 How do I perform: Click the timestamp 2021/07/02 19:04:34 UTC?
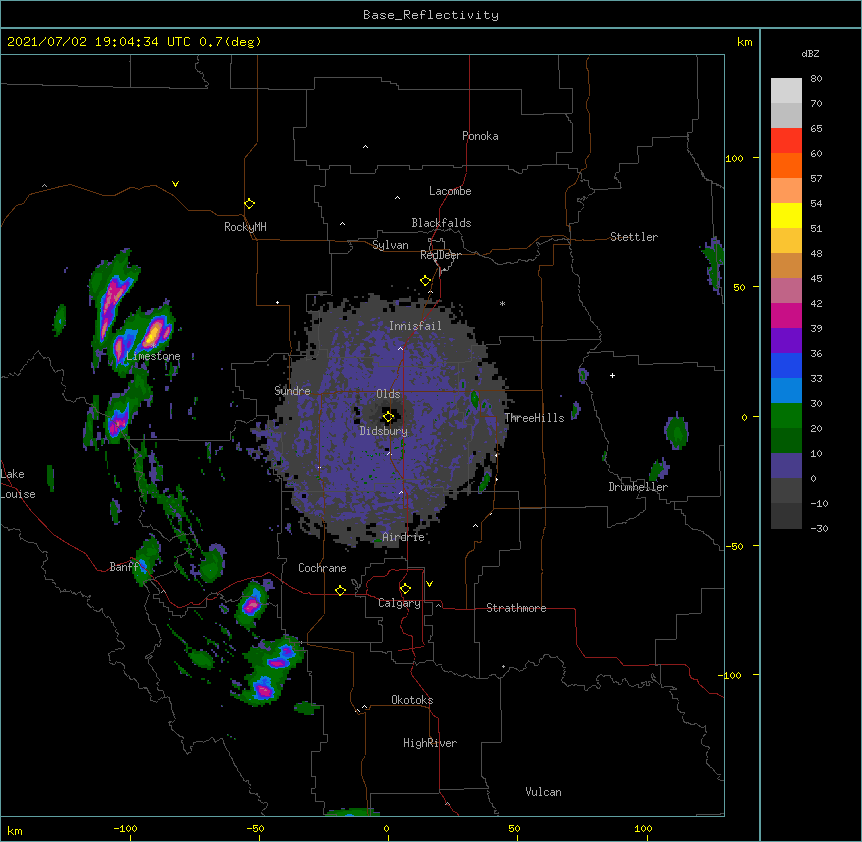tap(99, 42)
